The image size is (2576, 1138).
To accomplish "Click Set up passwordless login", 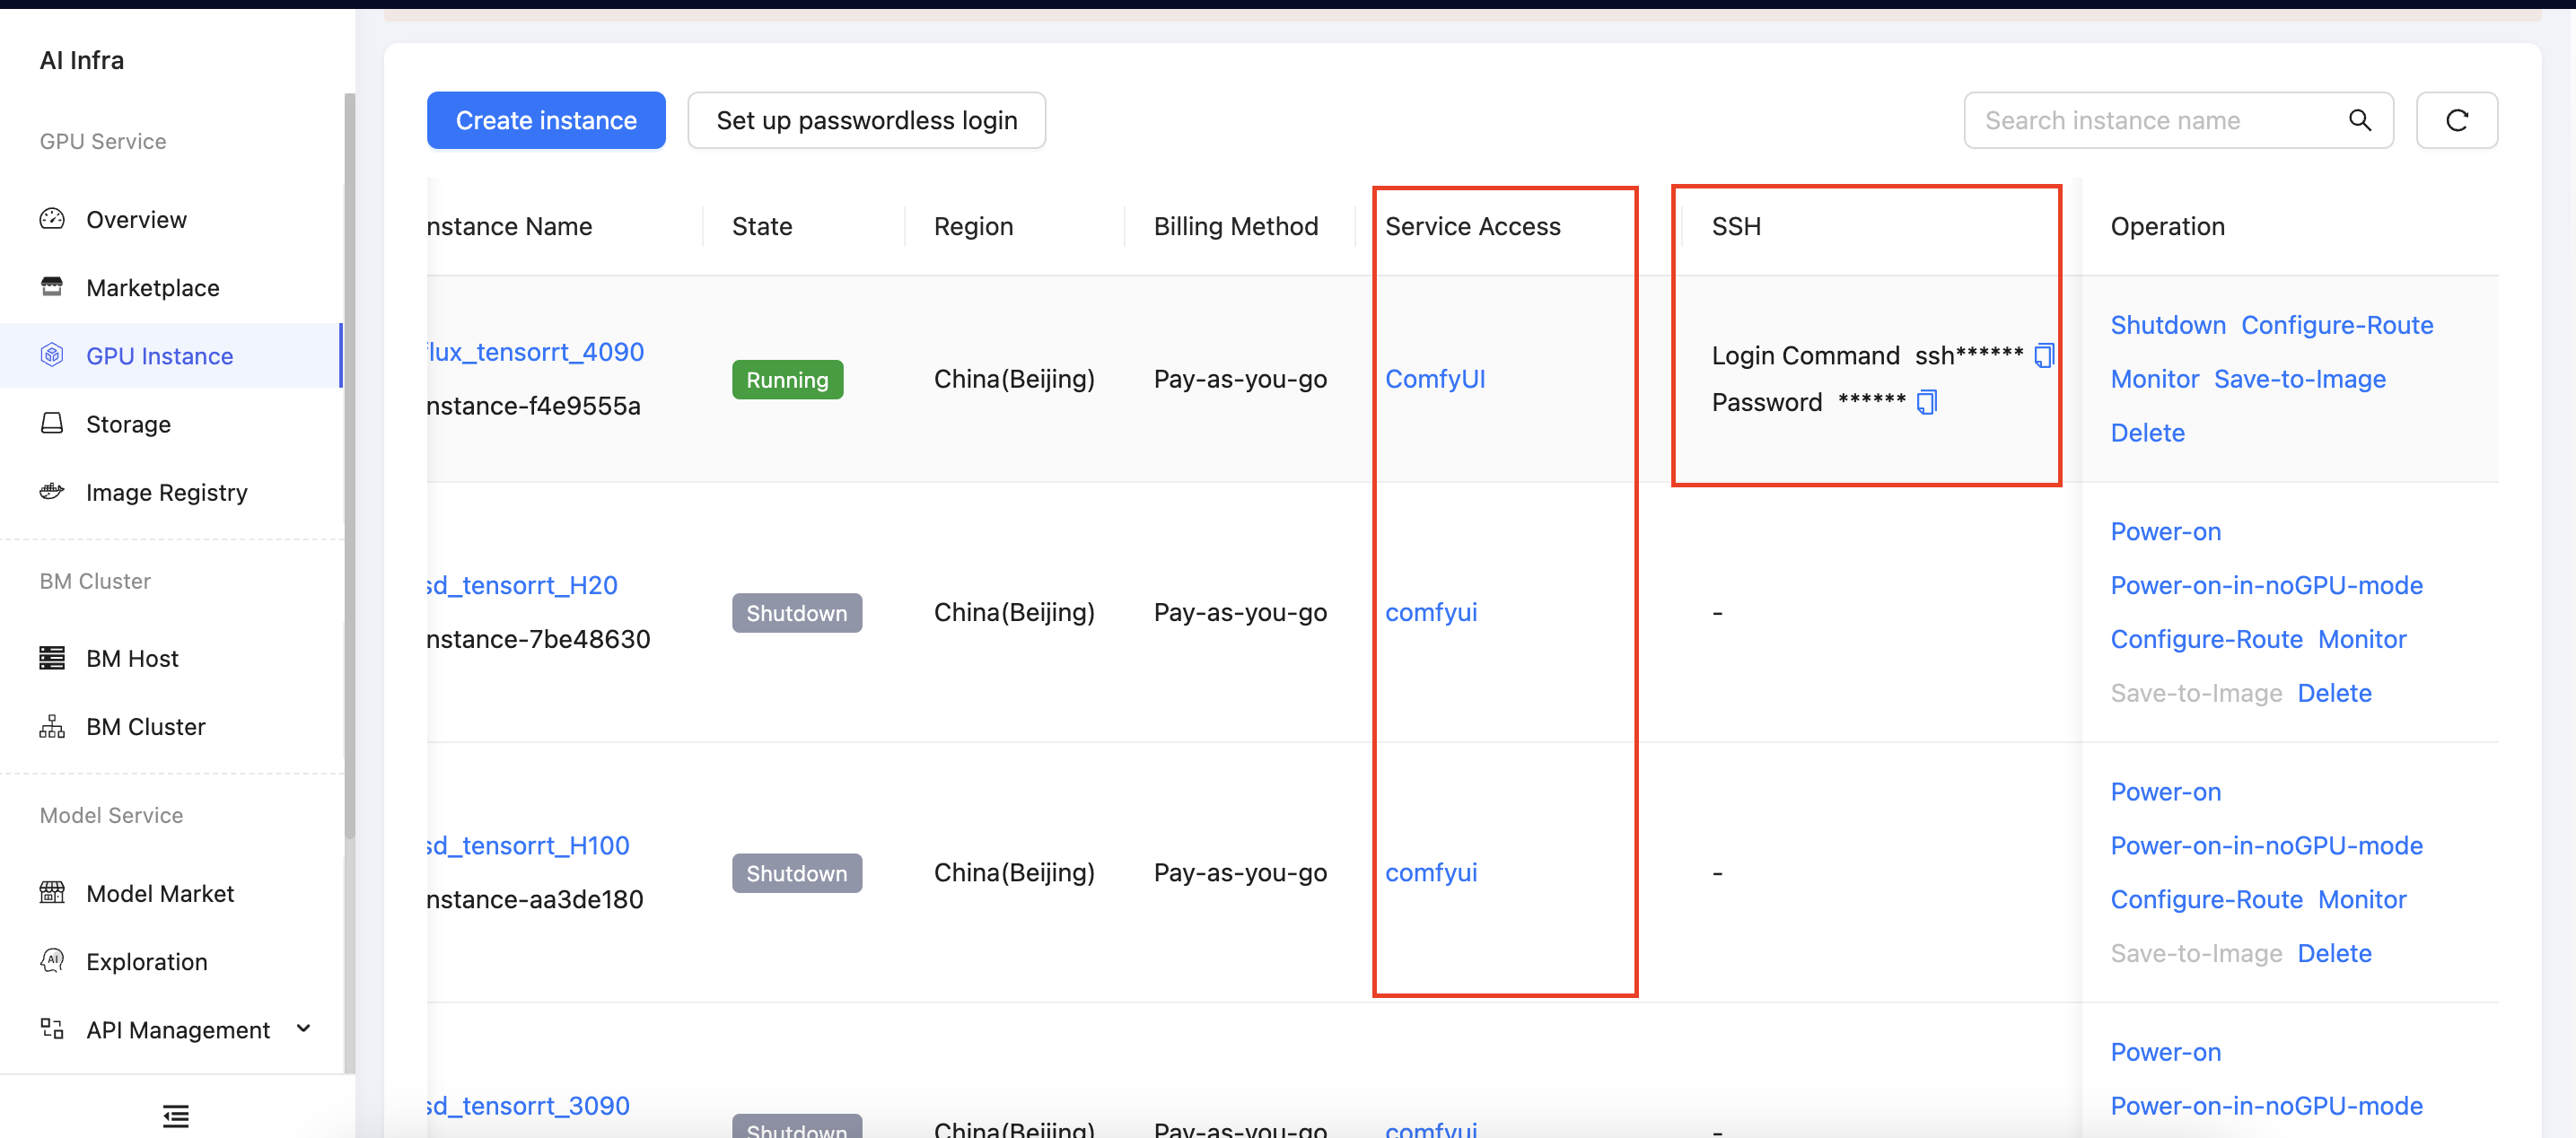I will click(x=866, y=121).
